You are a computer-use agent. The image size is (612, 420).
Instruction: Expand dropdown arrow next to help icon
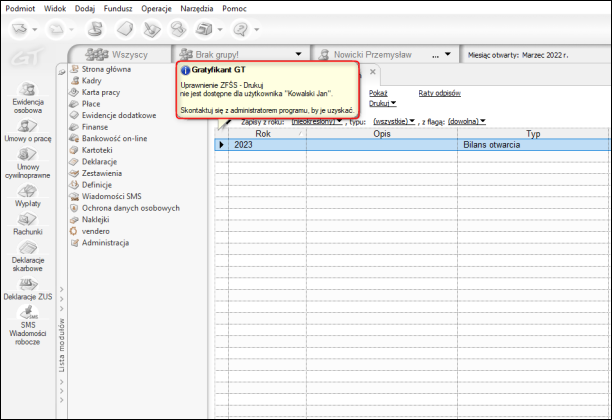(x=256, y=29)
